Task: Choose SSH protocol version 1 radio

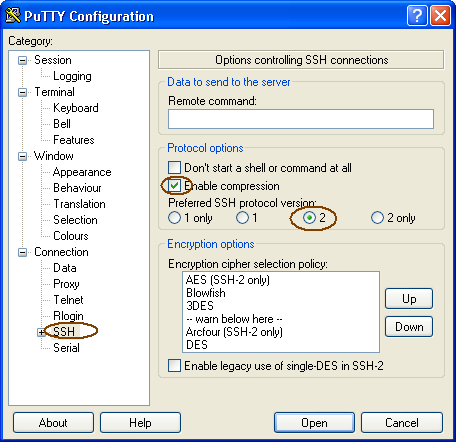Action: [x=242, y=218]
